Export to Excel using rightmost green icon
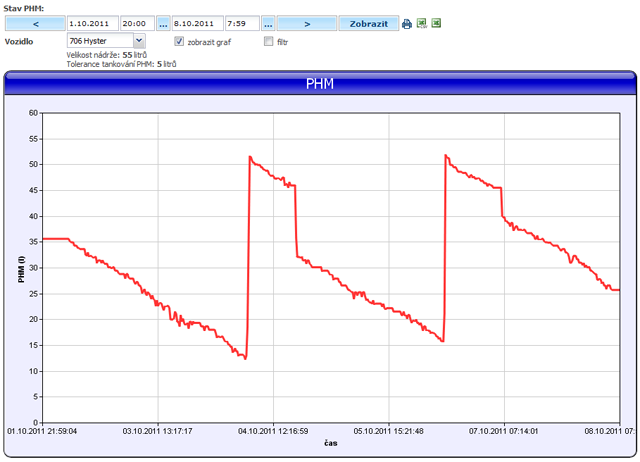640x462 pixels. tap(436, 23)
